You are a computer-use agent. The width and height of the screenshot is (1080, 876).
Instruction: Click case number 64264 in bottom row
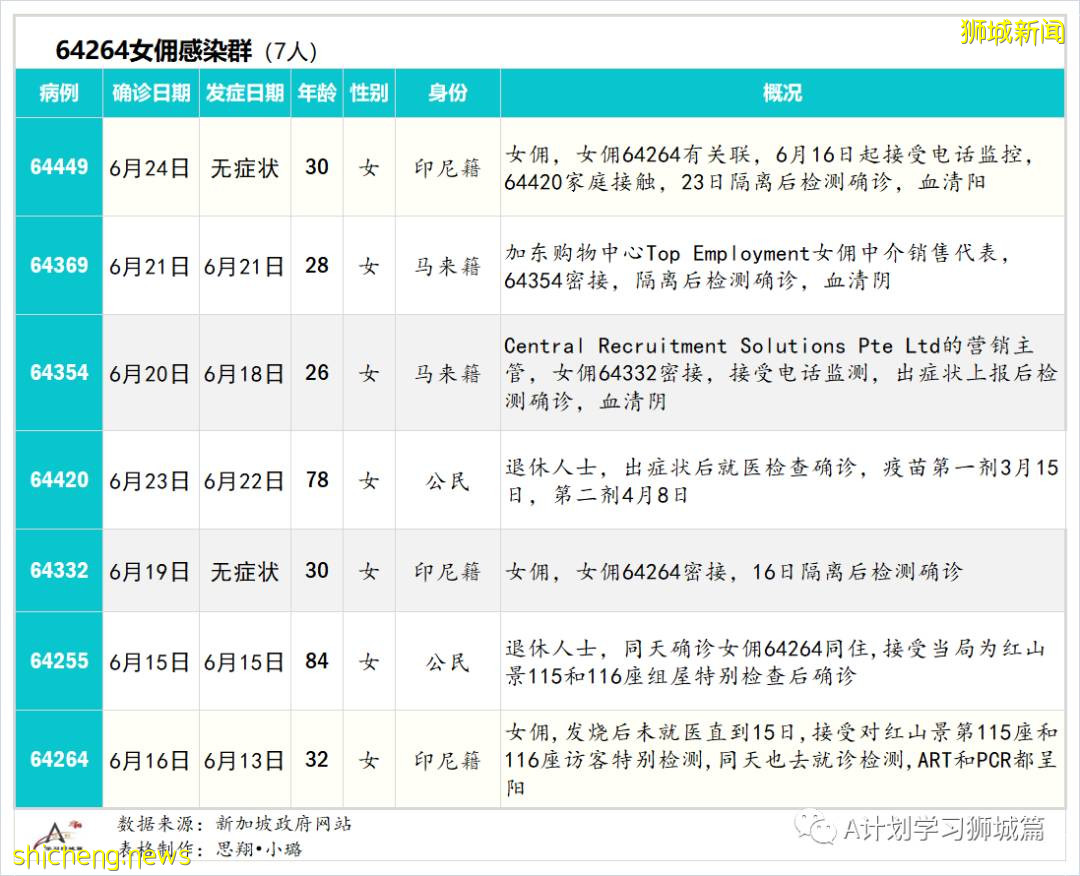pos(59,759)
